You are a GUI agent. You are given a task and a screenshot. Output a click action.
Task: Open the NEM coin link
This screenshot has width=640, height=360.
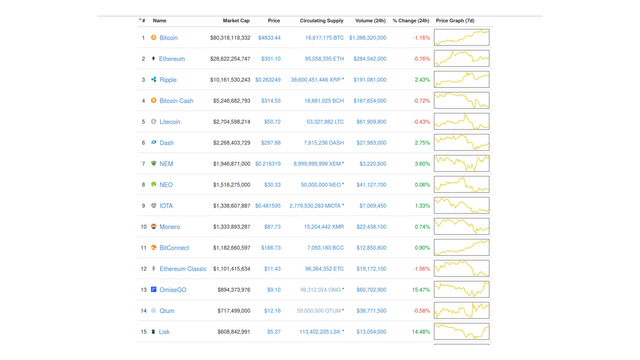coord(166,164)
